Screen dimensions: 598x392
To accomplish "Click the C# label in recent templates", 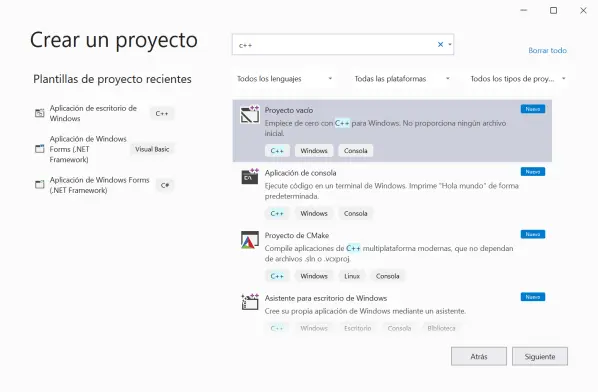I will click(165, 185).
